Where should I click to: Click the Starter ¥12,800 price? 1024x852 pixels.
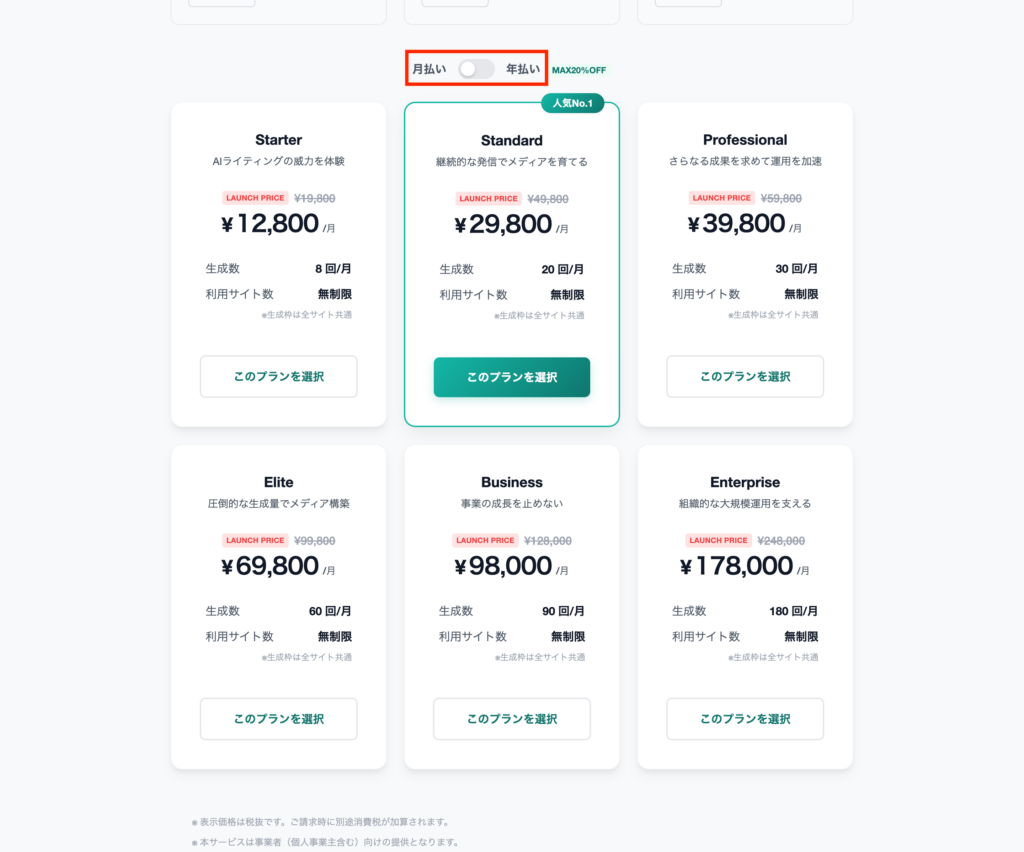point(270,224)
